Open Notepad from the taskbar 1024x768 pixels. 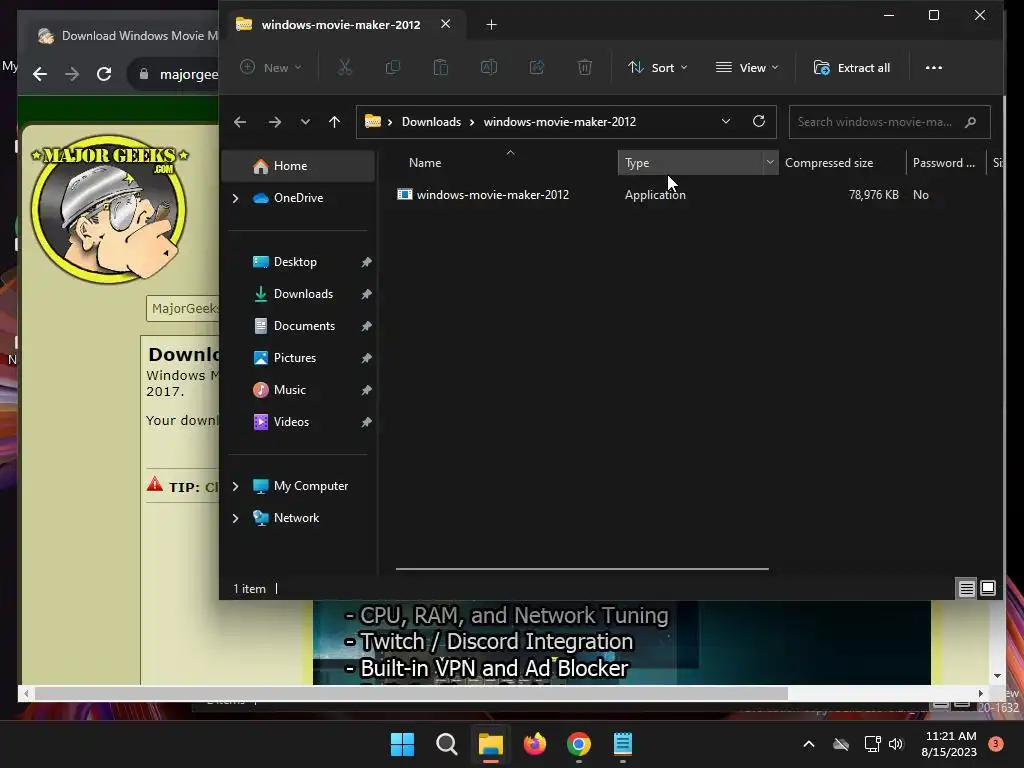pyautogui.click(x=623, y=744)
